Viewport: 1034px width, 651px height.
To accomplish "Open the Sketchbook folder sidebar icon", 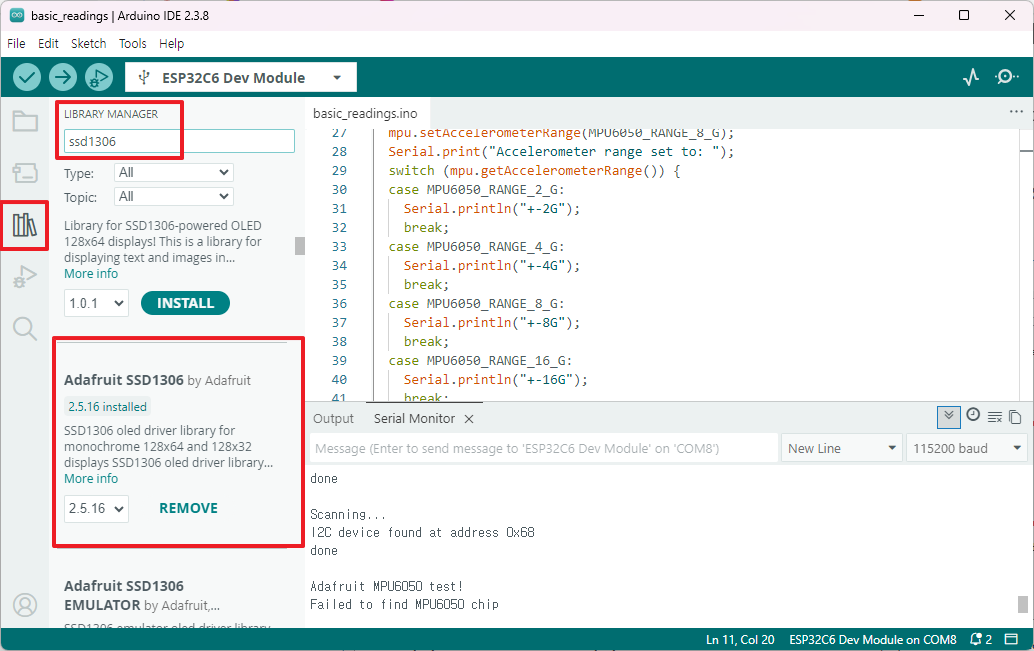I will tap(25, 121).
